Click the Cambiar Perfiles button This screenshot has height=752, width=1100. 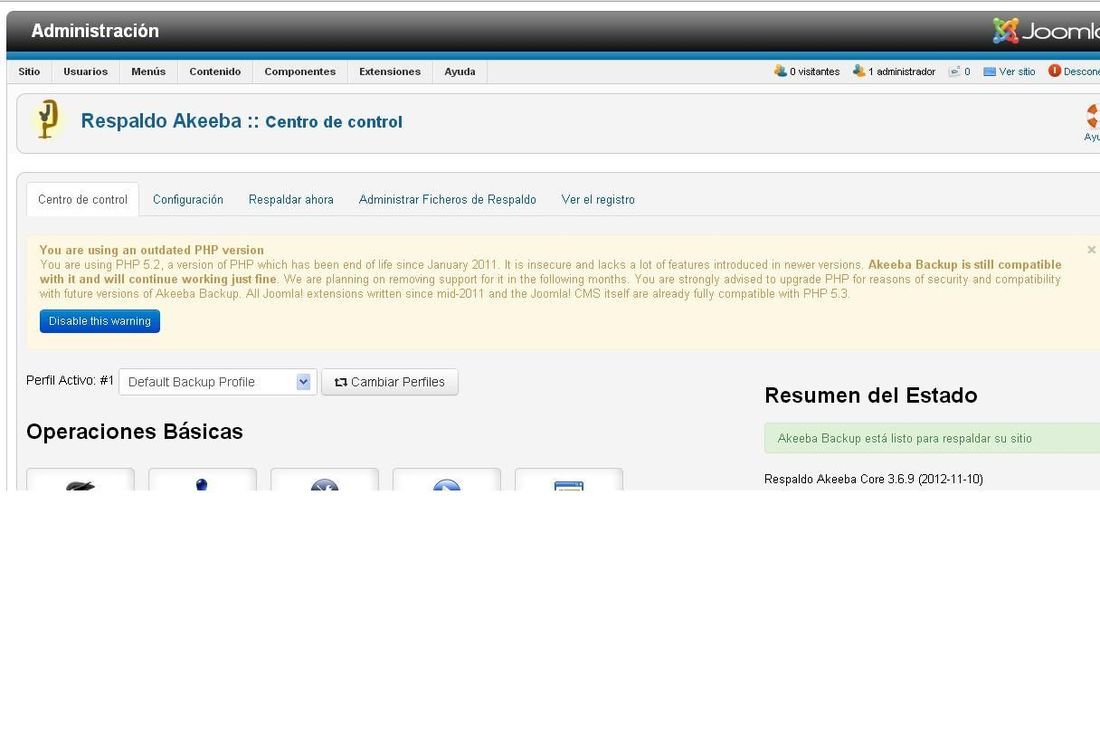[389, 382]
